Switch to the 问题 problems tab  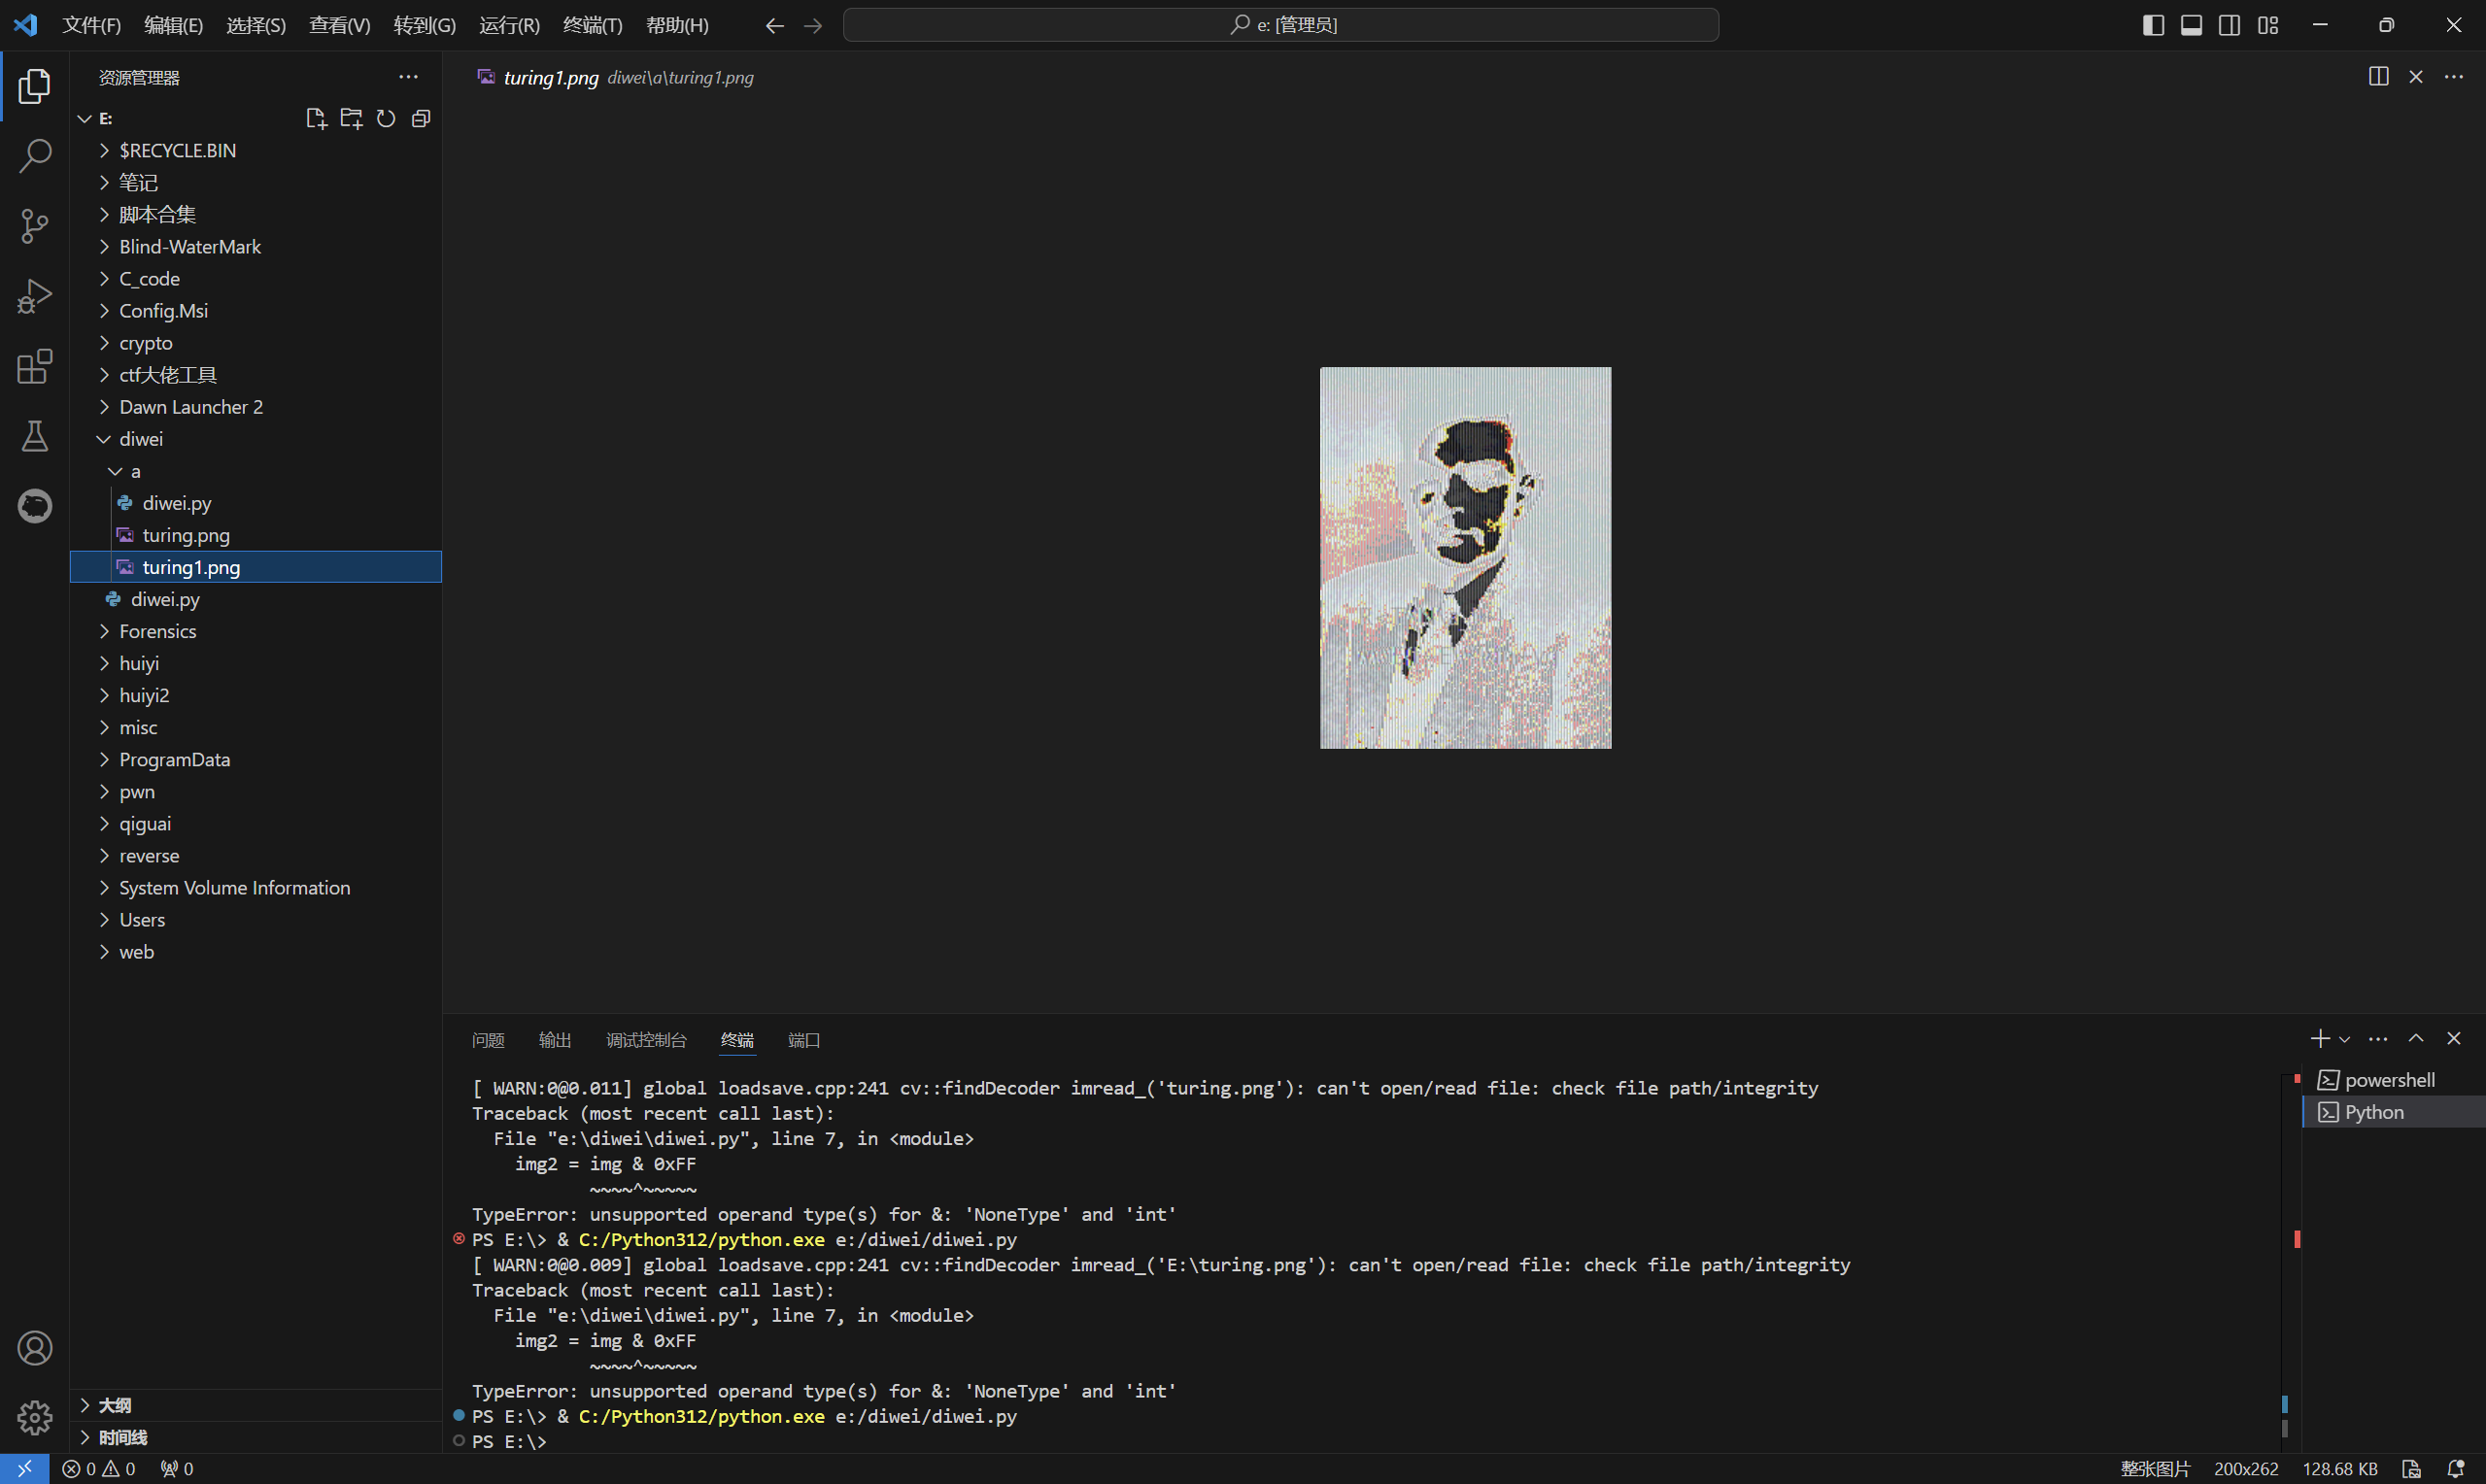click(x=488, y=1040)
